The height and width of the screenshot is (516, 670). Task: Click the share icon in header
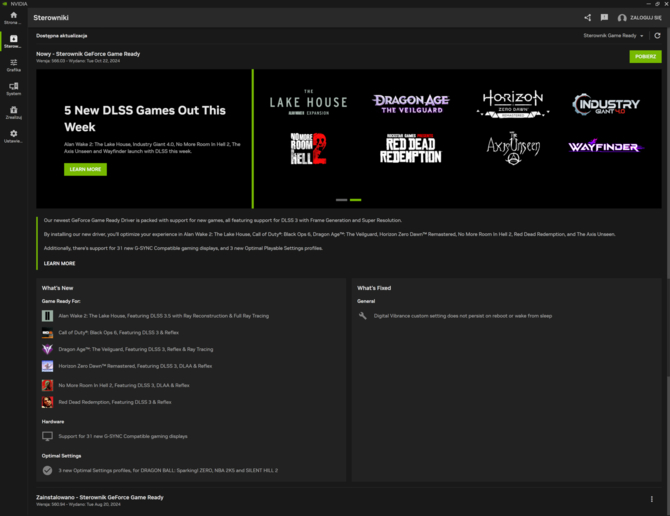point(588,18)
